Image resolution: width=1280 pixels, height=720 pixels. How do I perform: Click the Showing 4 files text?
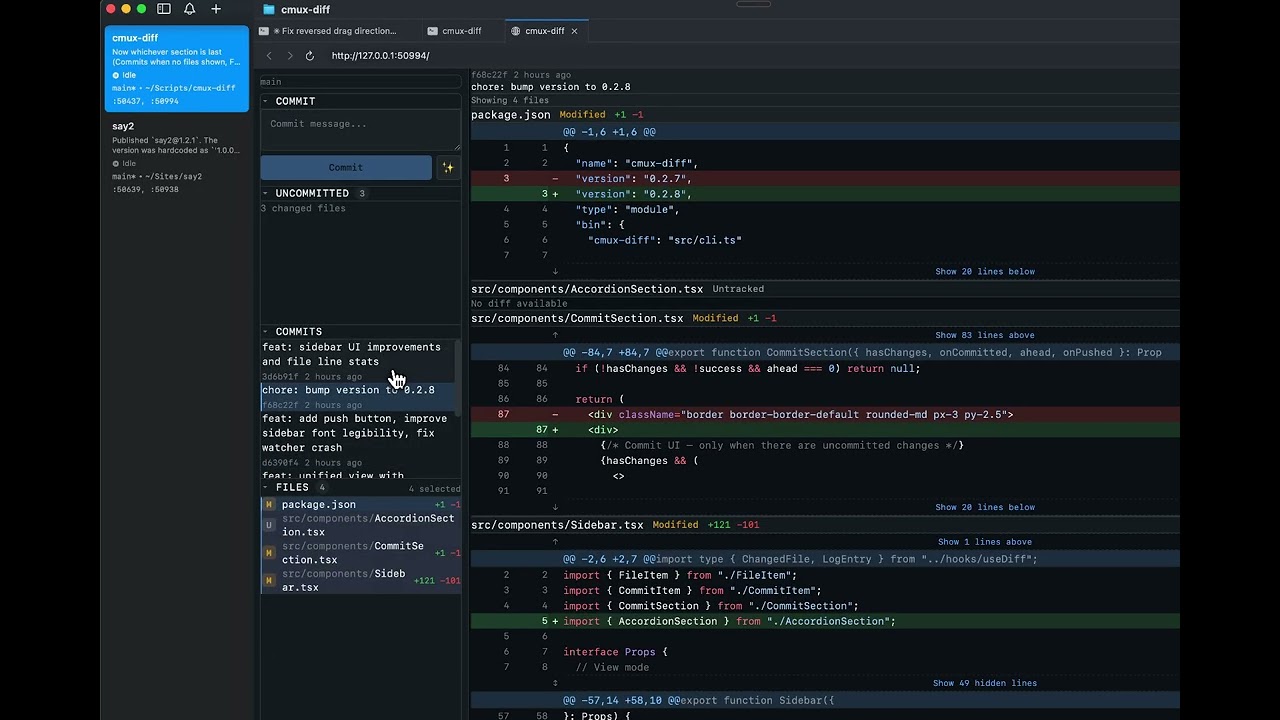click(510, 100)
